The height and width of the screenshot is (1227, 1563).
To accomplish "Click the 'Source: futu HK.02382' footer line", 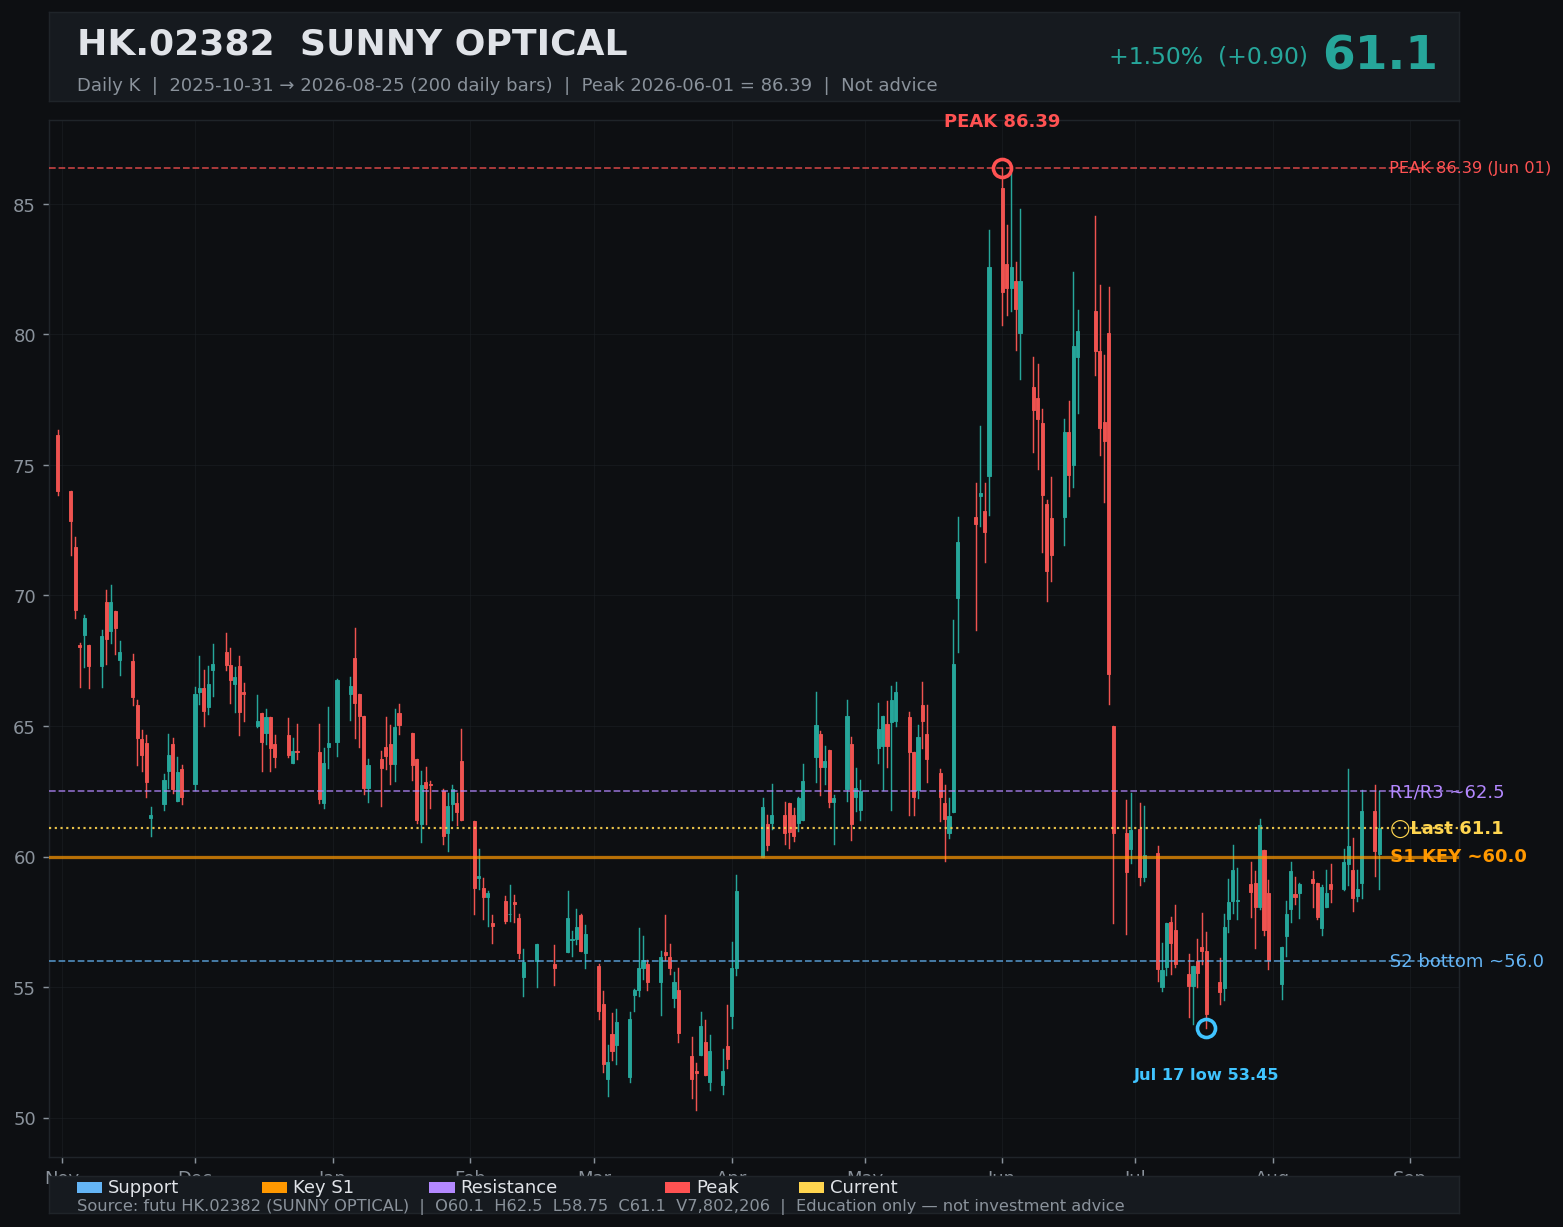I will pyautogui.click(x=600, y=1206).
